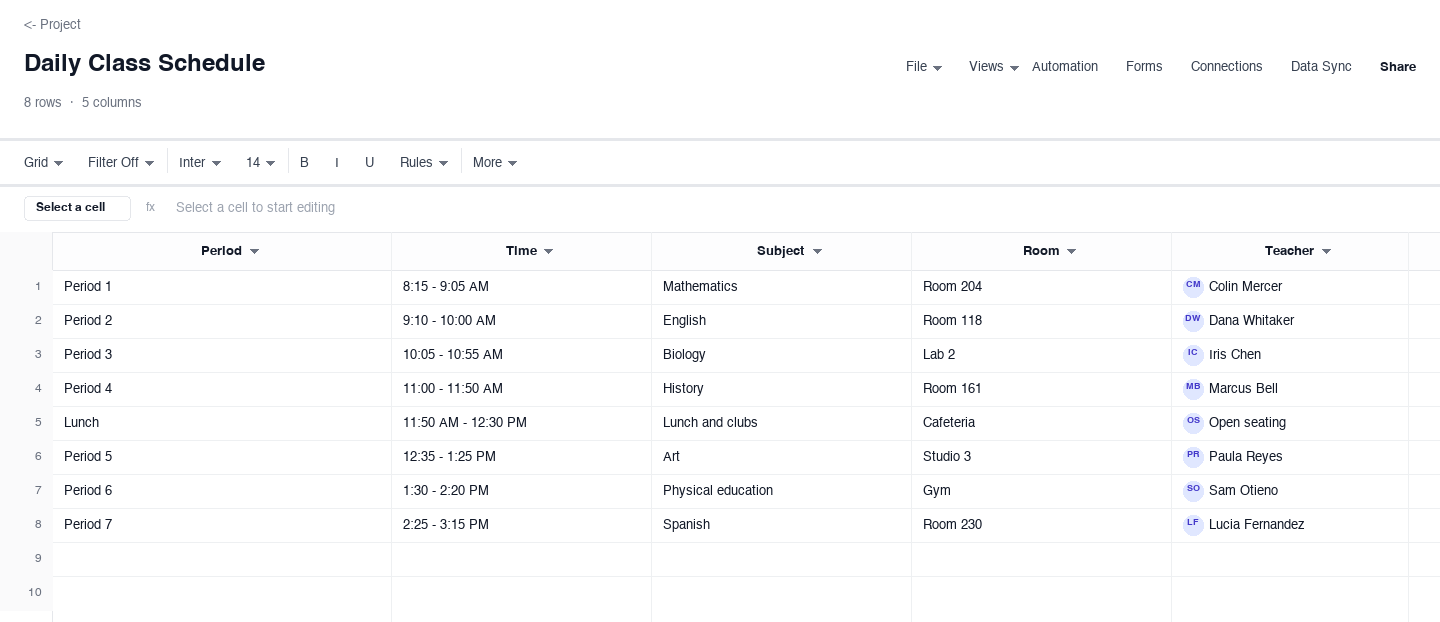Viewport: 1440px width, 622px height.
Task: Open the Forms menu item
Action: click(x=1144, y=67)
